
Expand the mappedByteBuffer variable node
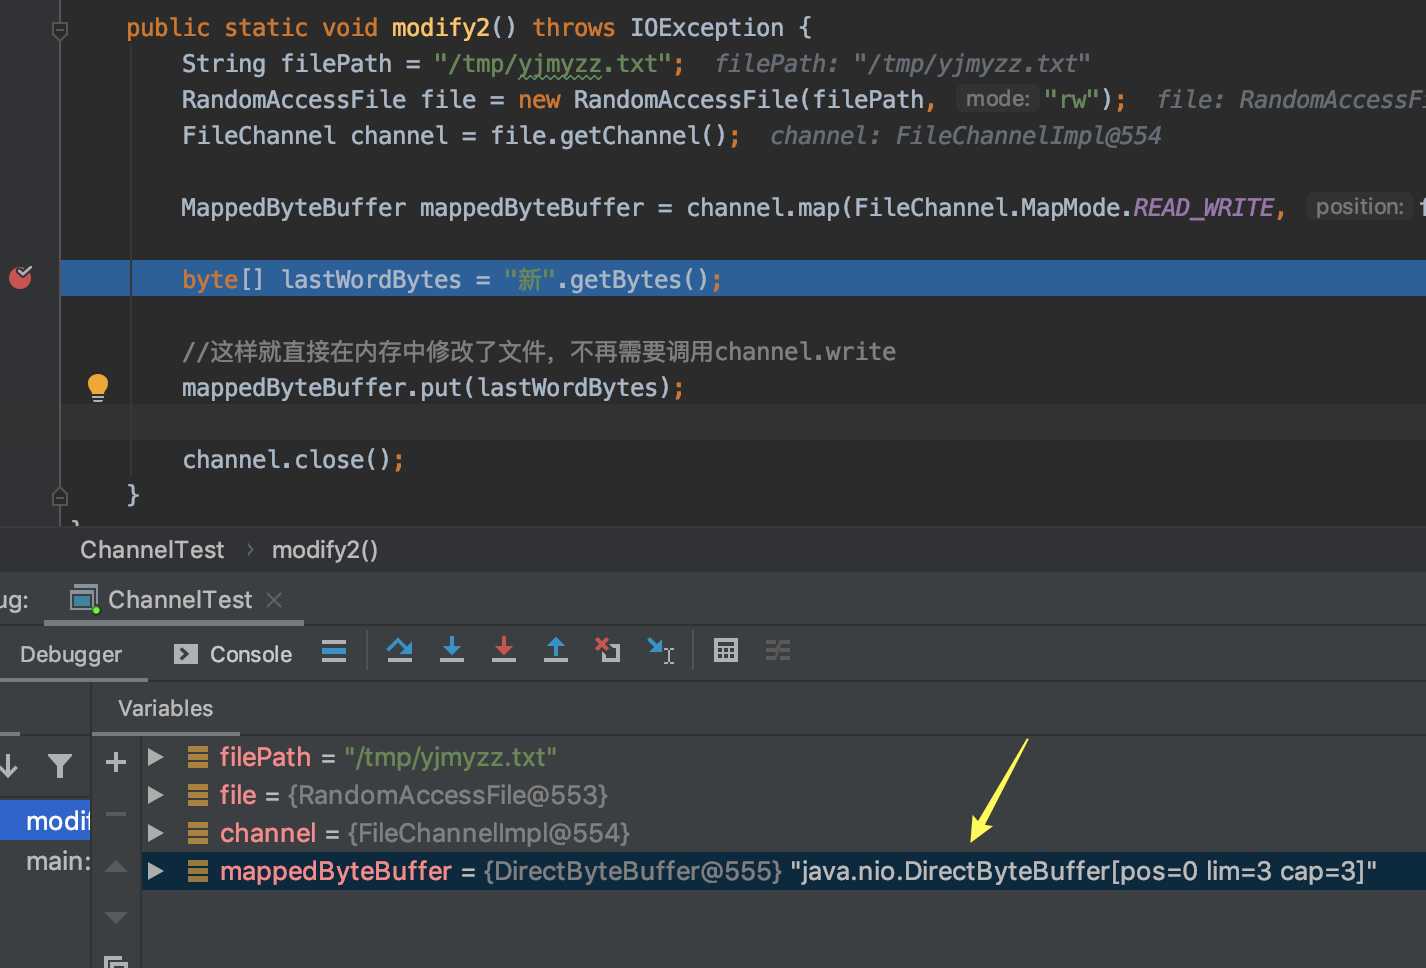(x=156, y=871)
